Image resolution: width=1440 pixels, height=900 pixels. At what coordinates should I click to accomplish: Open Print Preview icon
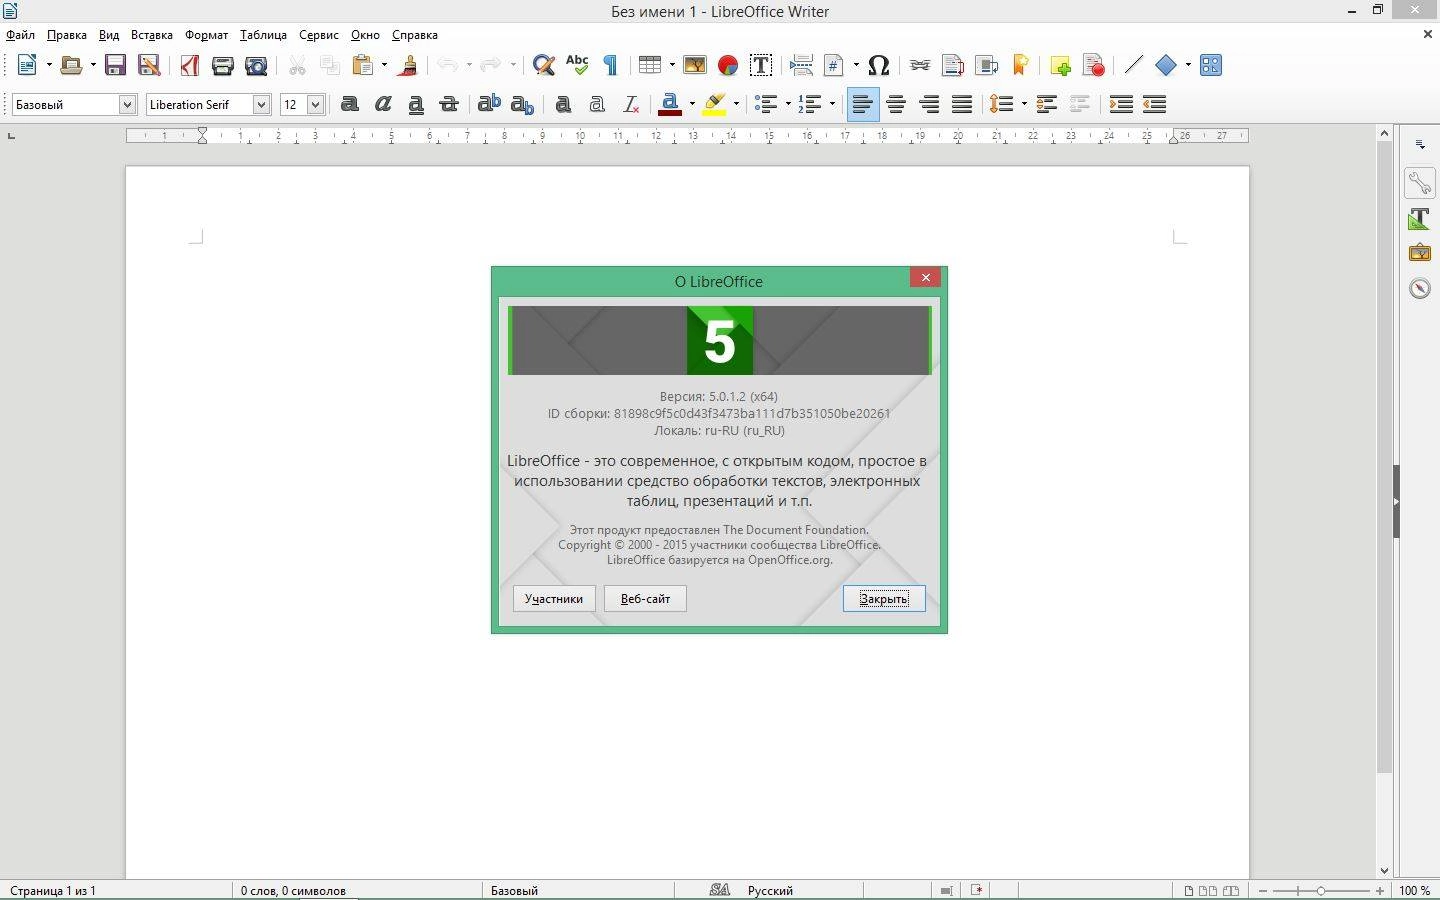256,66
